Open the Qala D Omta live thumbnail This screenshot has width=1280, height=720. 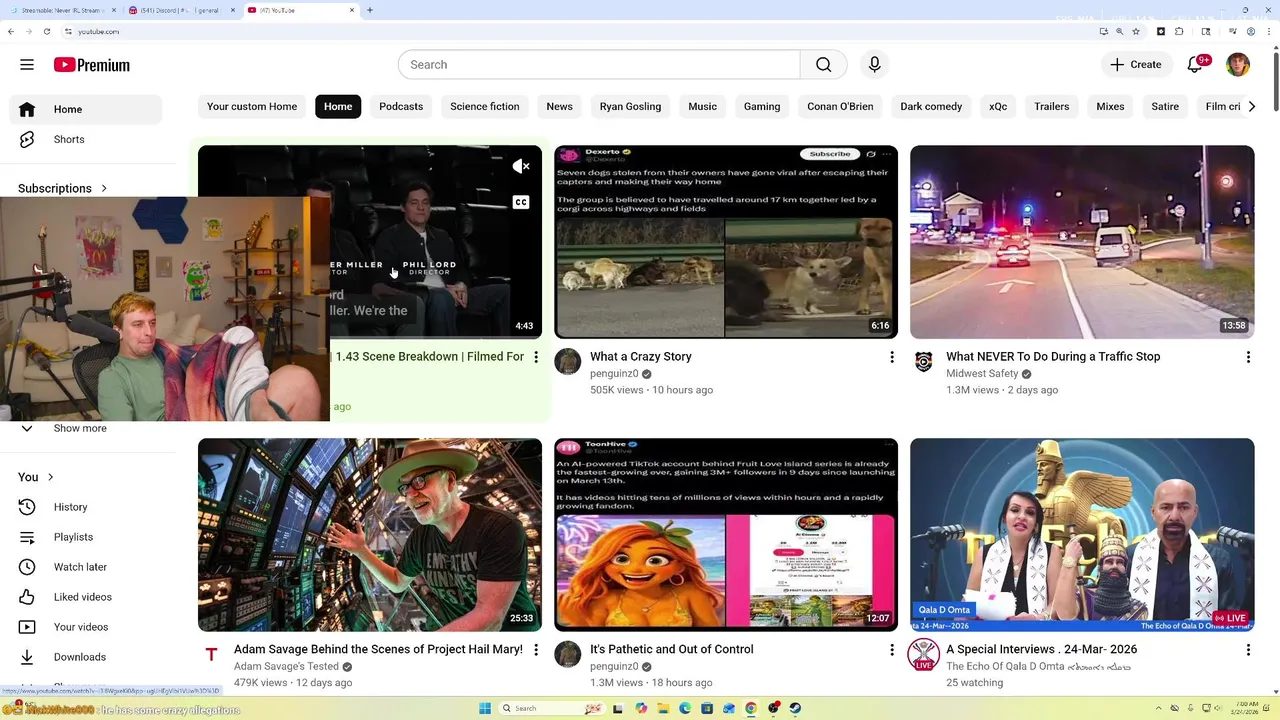click(1082, 535)
